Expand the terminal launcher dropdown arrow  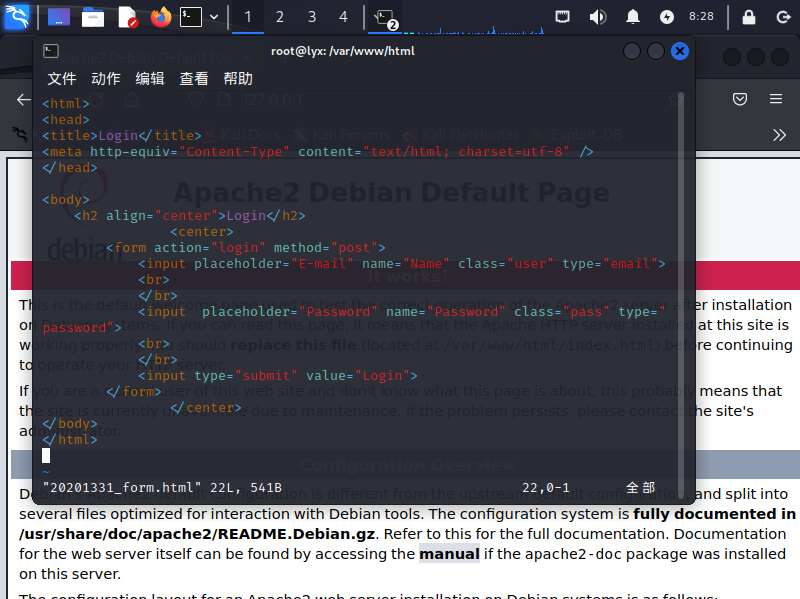point(214,17)
